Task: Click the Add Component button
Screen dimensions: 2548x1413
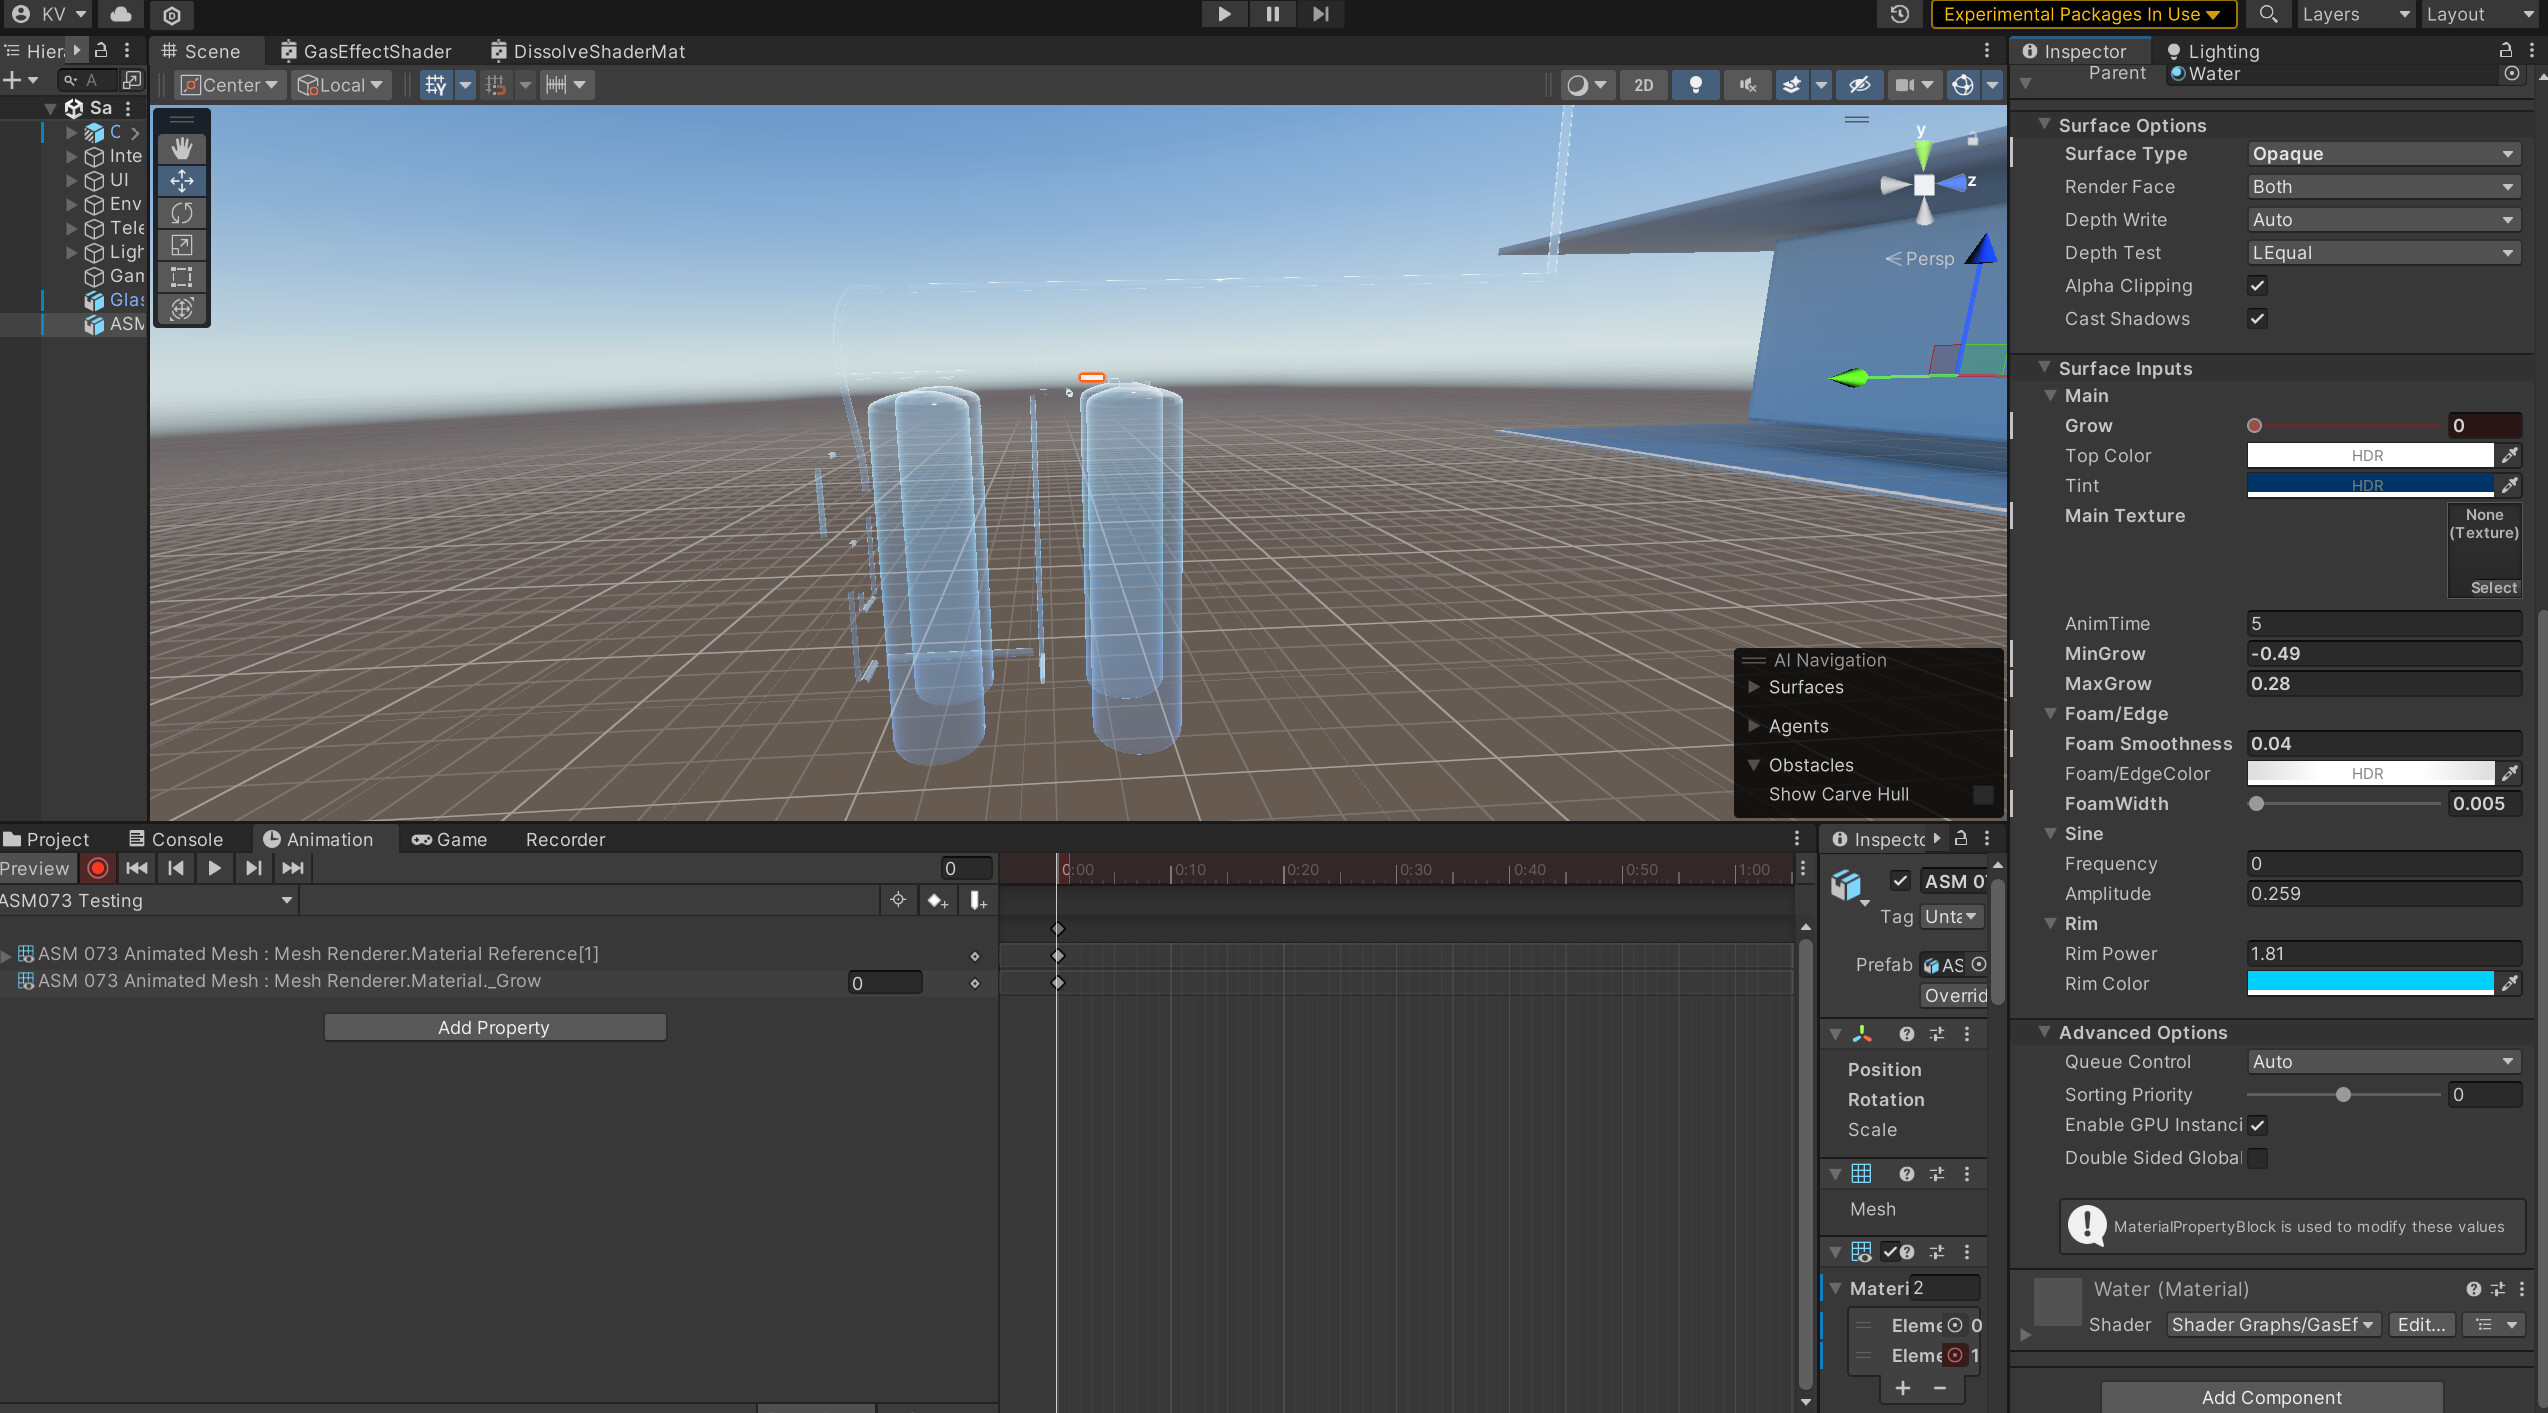Action: pyautogui.click(x=2271, y=1397)
